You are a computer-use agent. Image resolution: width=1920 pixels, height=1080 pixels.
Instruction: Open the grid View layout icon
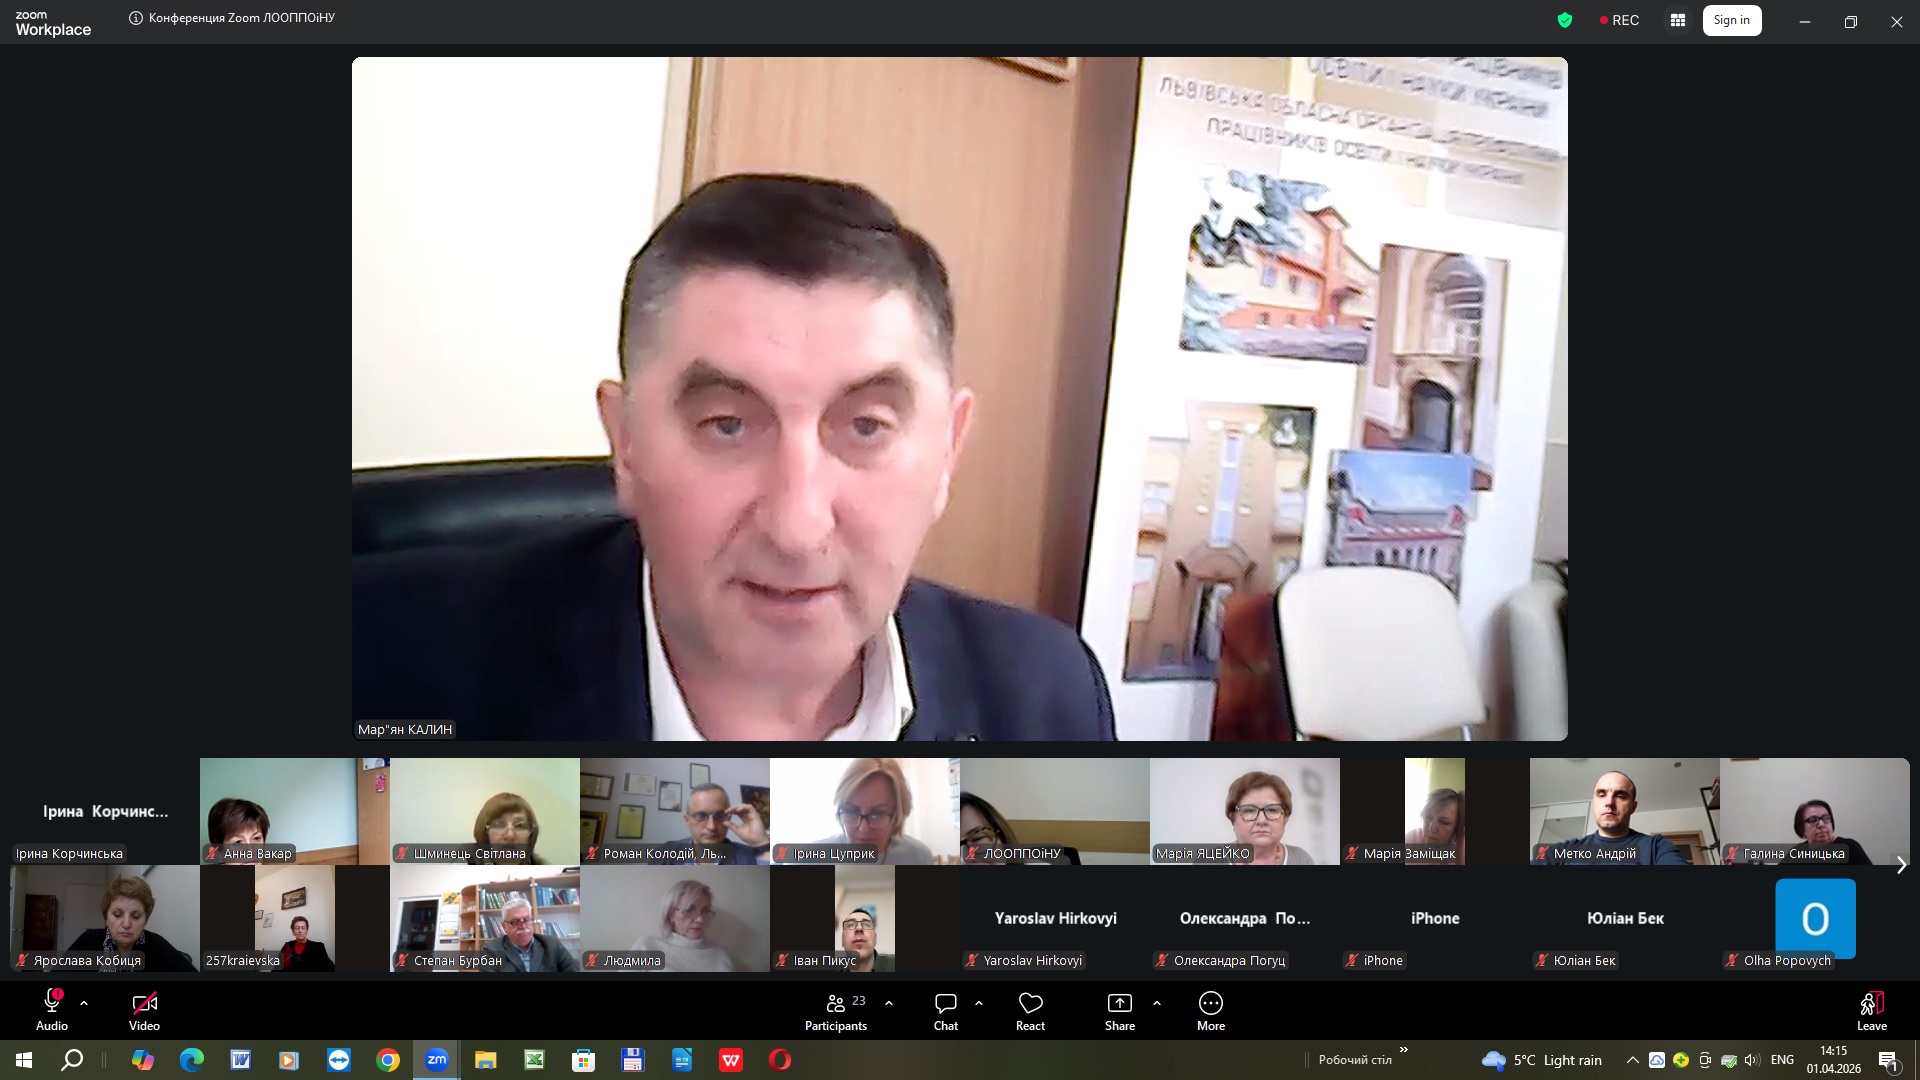coord(1678,20)
